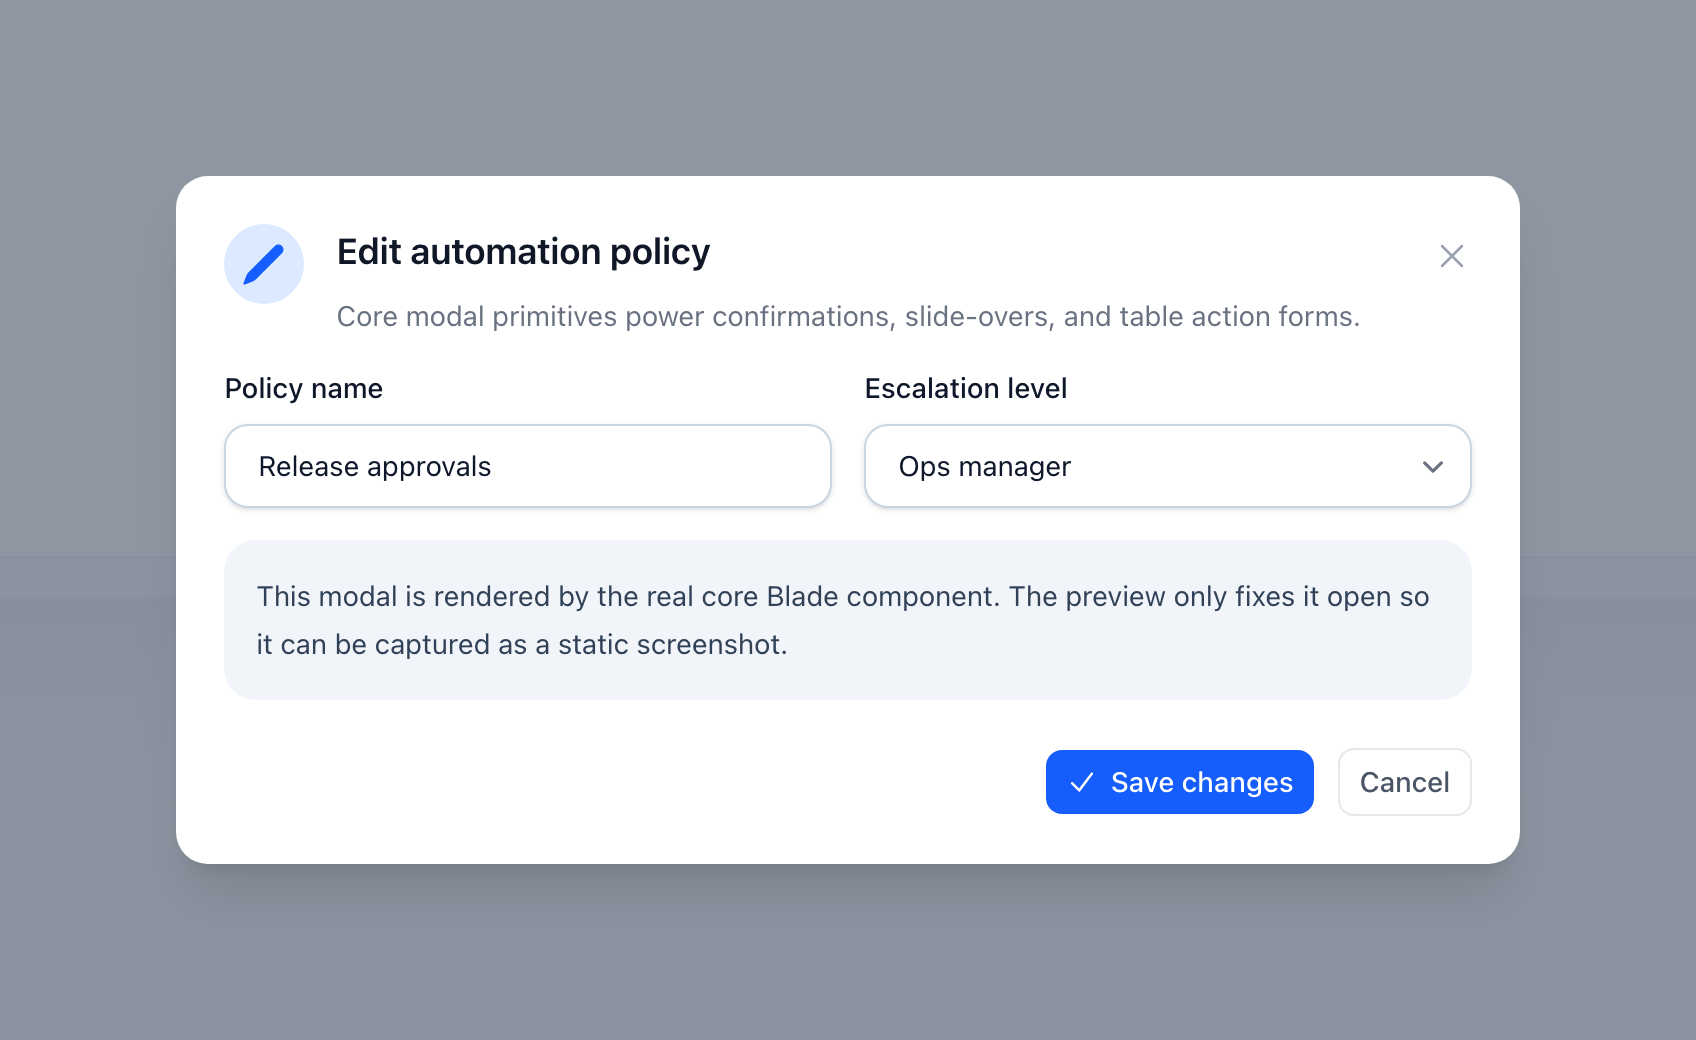Click the checkmark icon on Save button

tap(1081, 783)
